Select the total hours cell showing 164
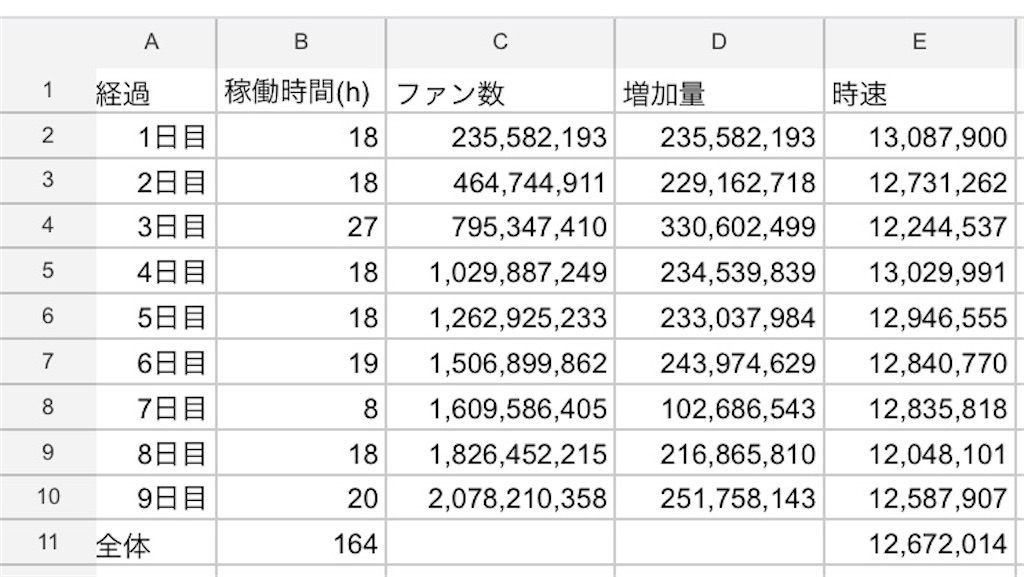1024x577 pixels. click(x=301, y=543)
